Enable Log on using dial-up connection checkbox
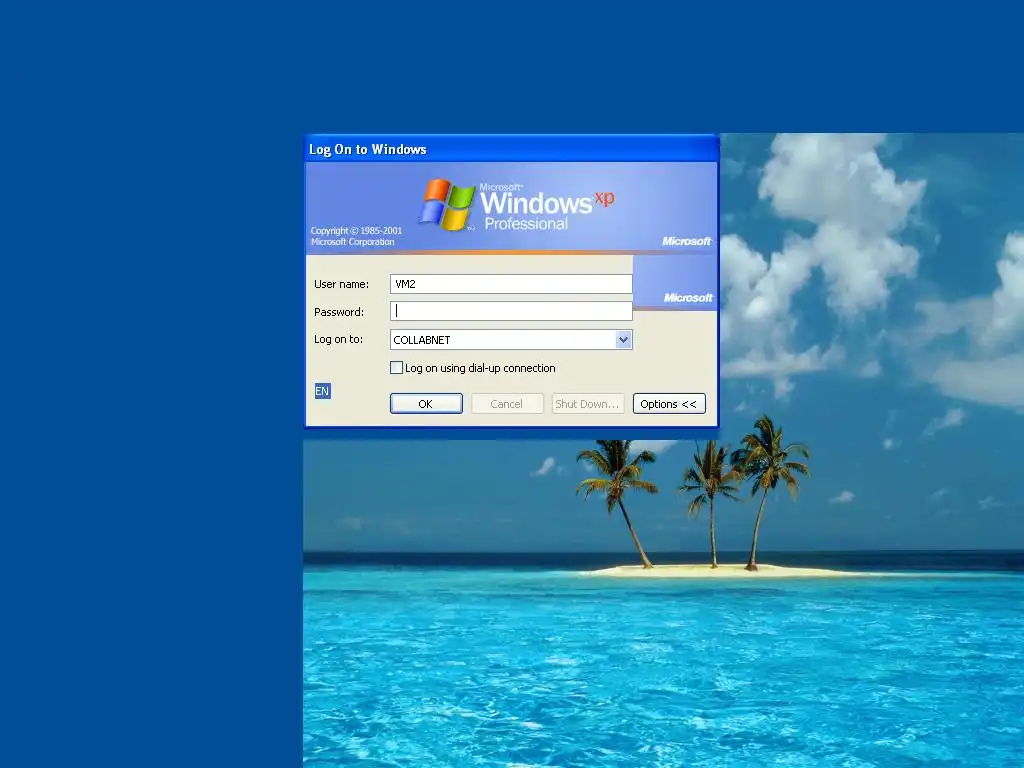The width and height of the screenshot is (1024, 768). pyautogui.click(x=396, y=368)
